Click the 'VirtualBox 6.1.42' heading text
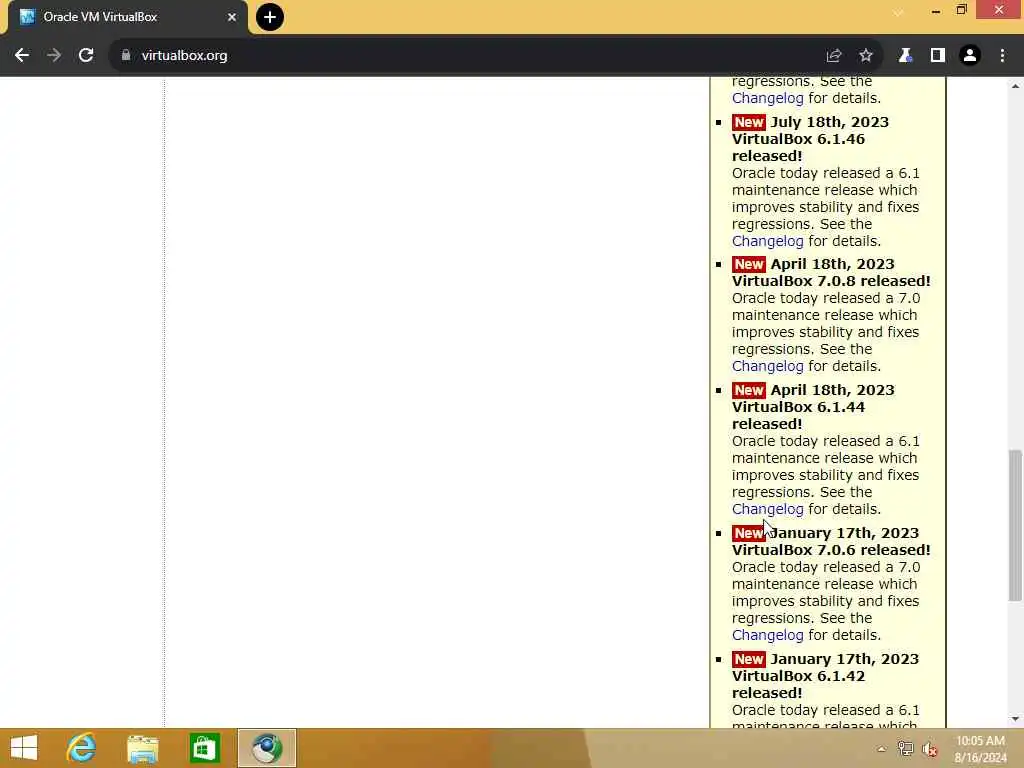 798,677
